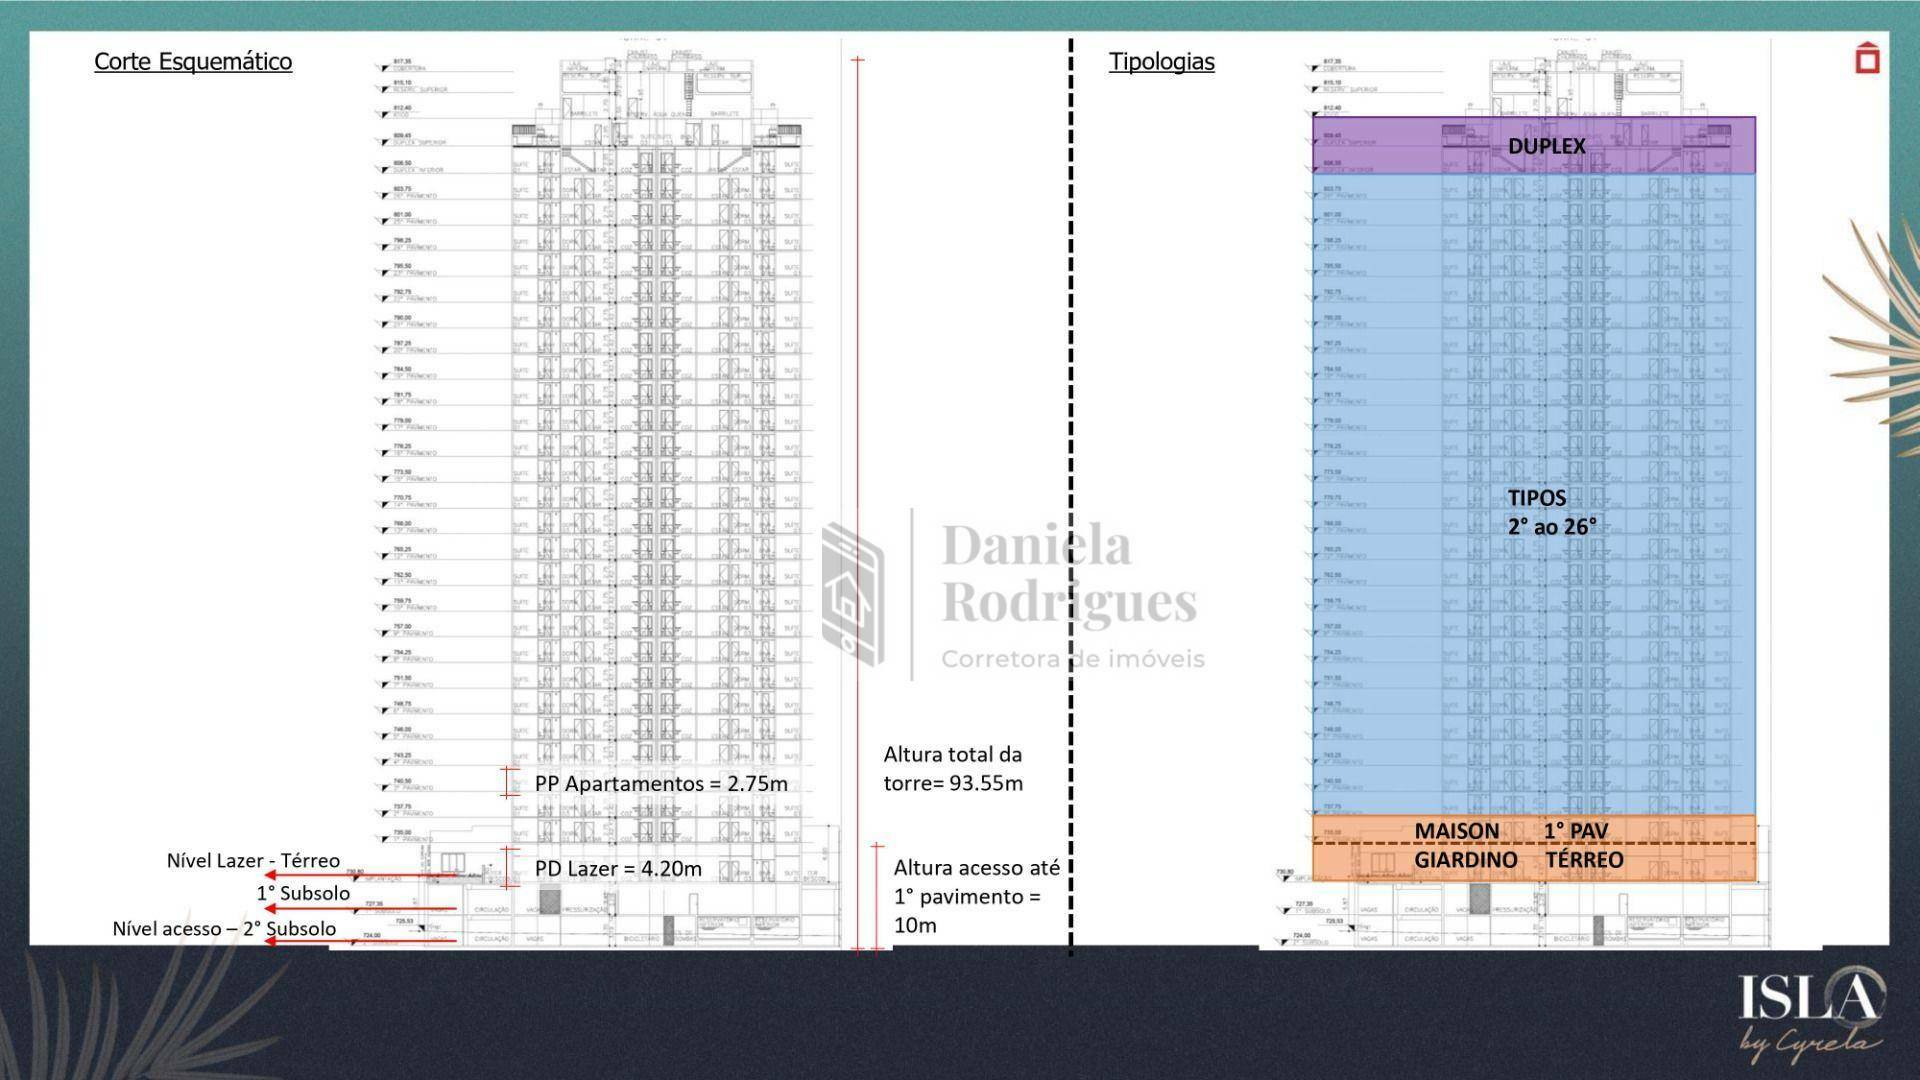Screen dimensions: 1920x1080
Task: Click the 'Nível Lazer - Térreo' label
Action: click(x=253, y=860)
